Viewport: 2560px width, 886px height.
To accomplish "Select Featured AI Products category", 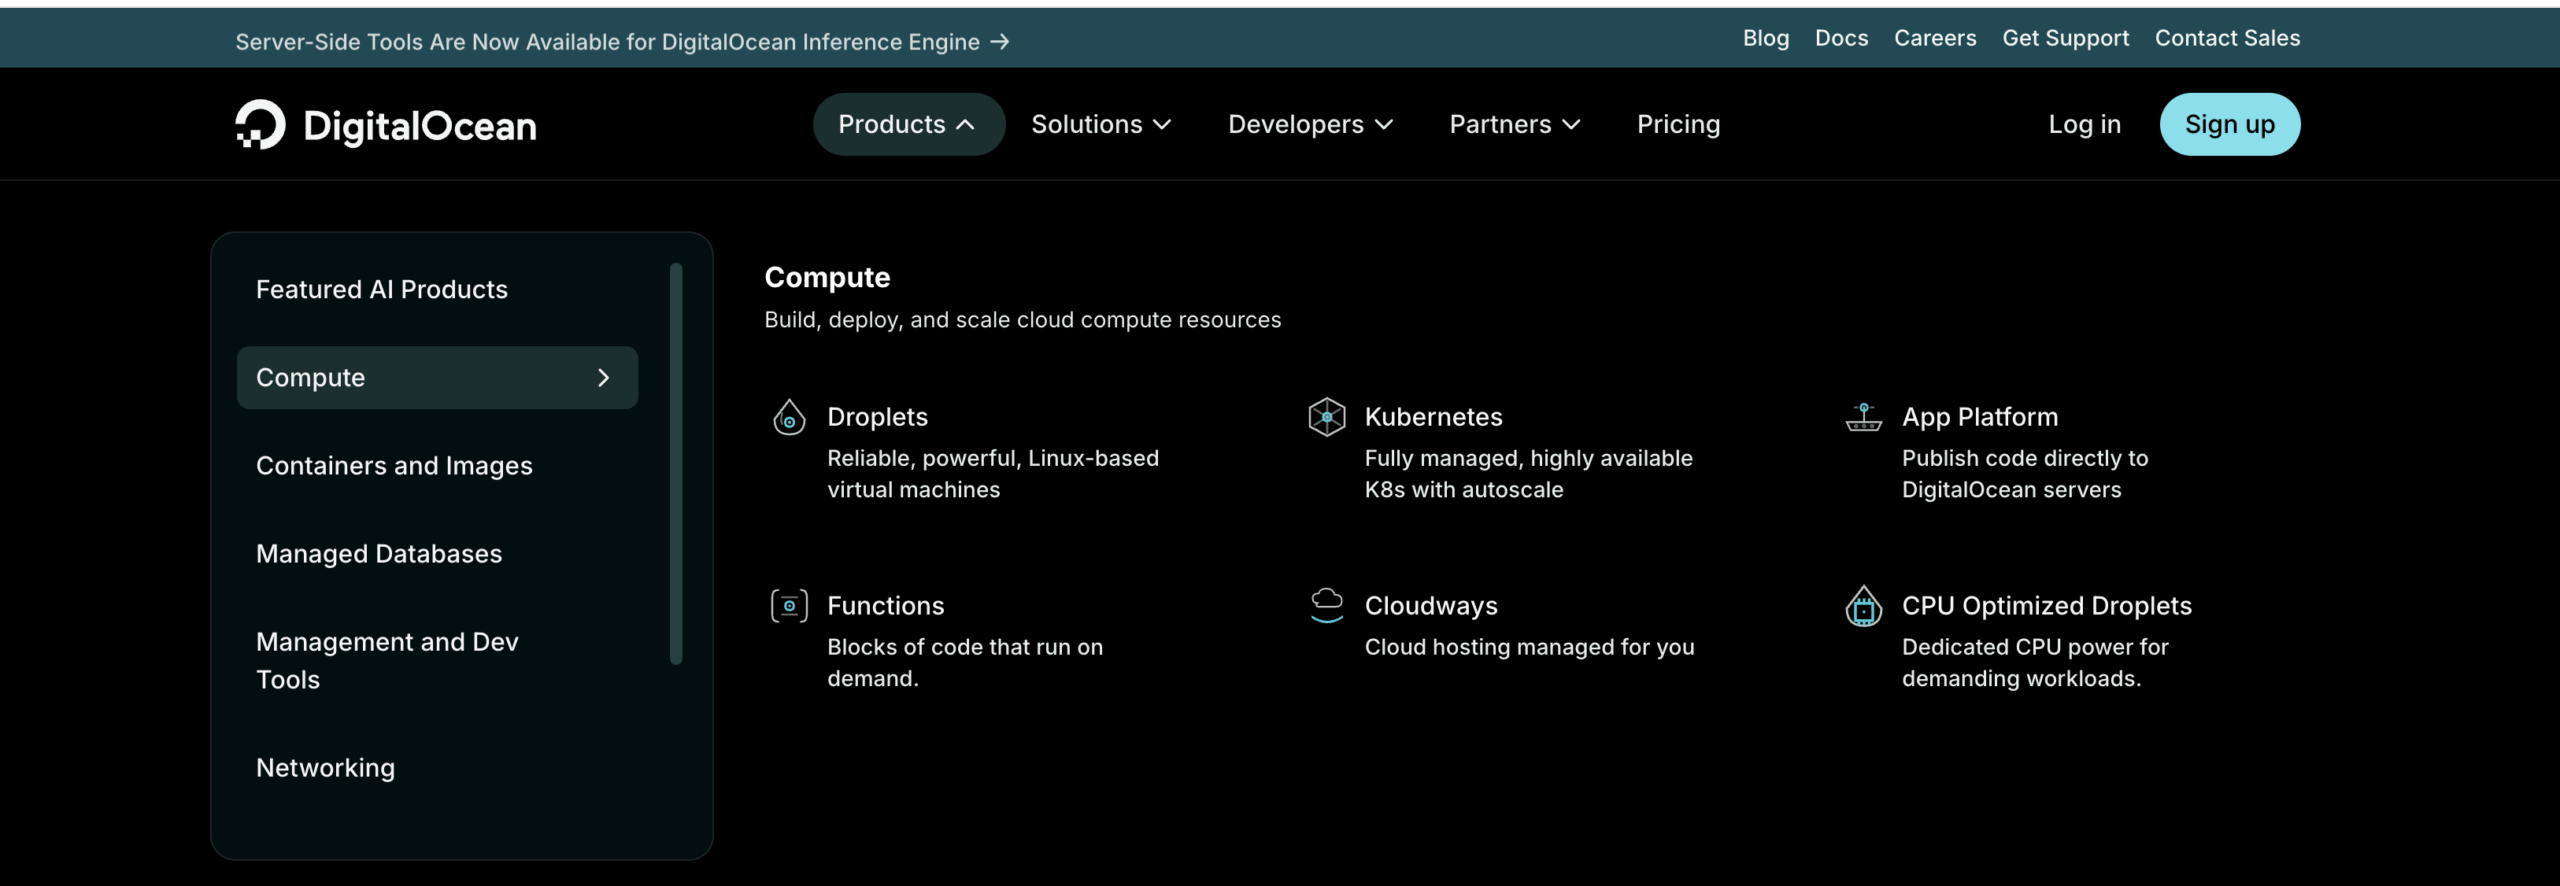I will [382, 289].
